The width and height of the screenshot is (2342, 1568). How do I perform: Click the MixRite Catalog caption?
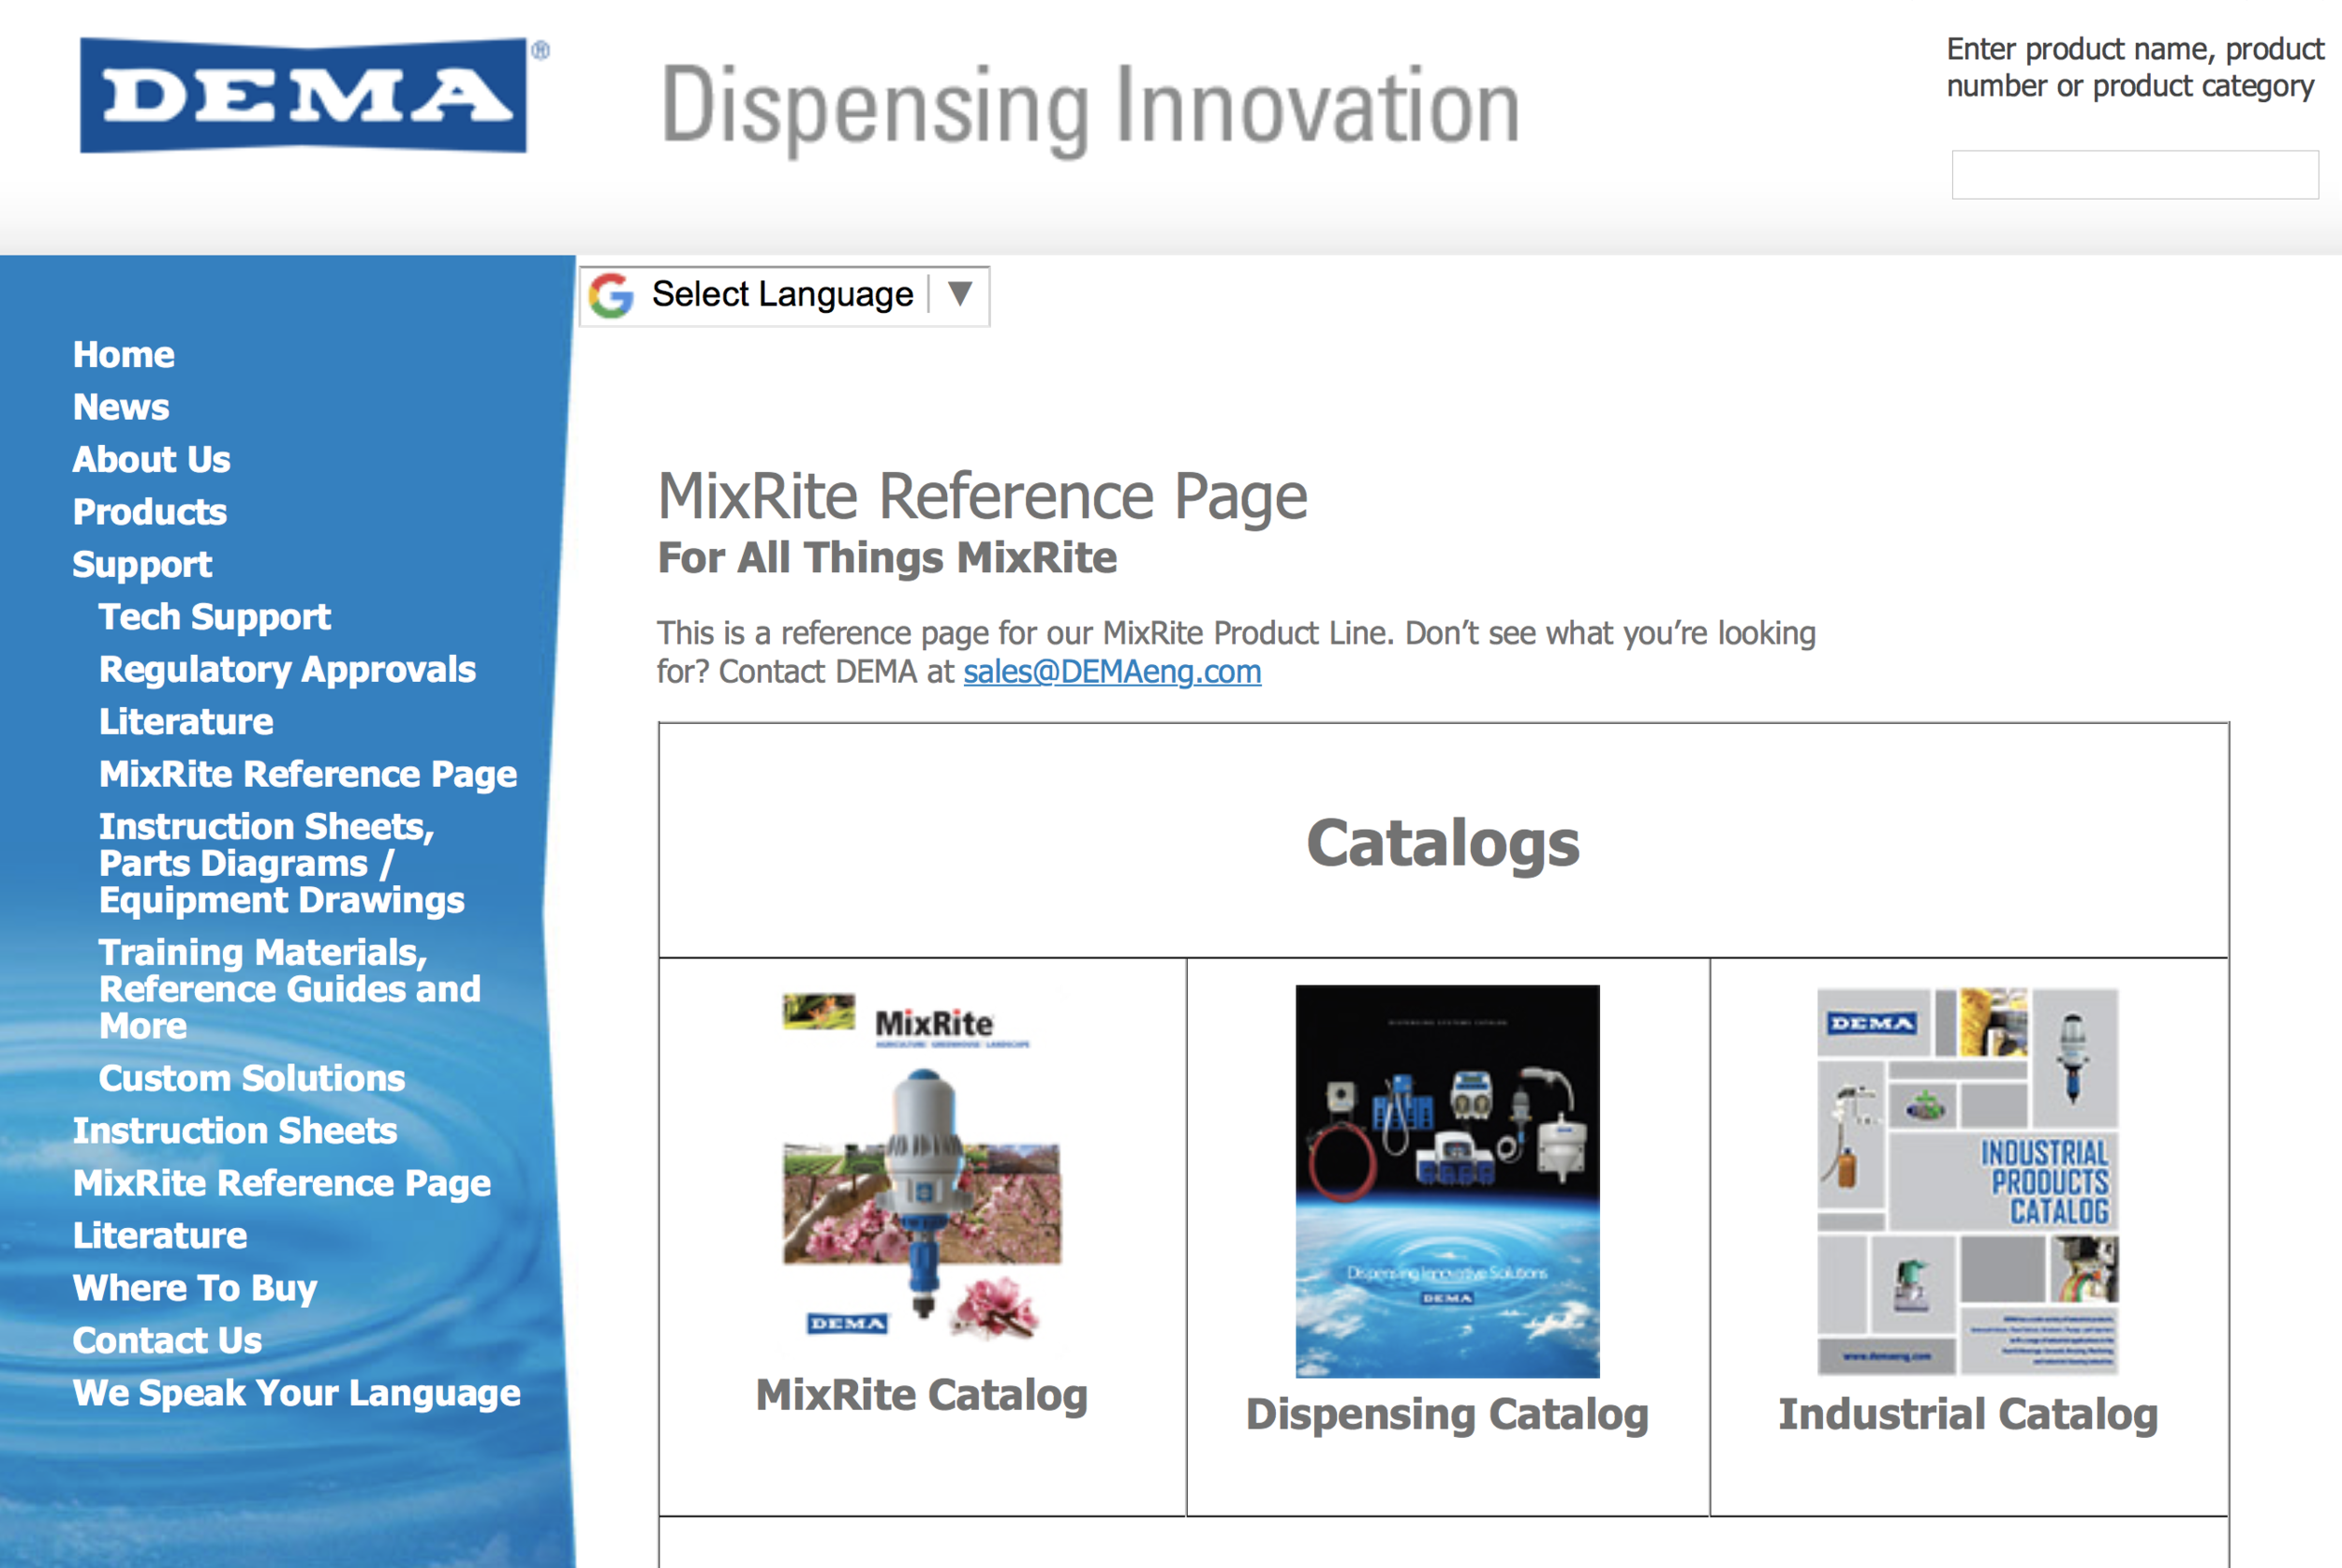pyautogui.click(x=922, y=1395)
